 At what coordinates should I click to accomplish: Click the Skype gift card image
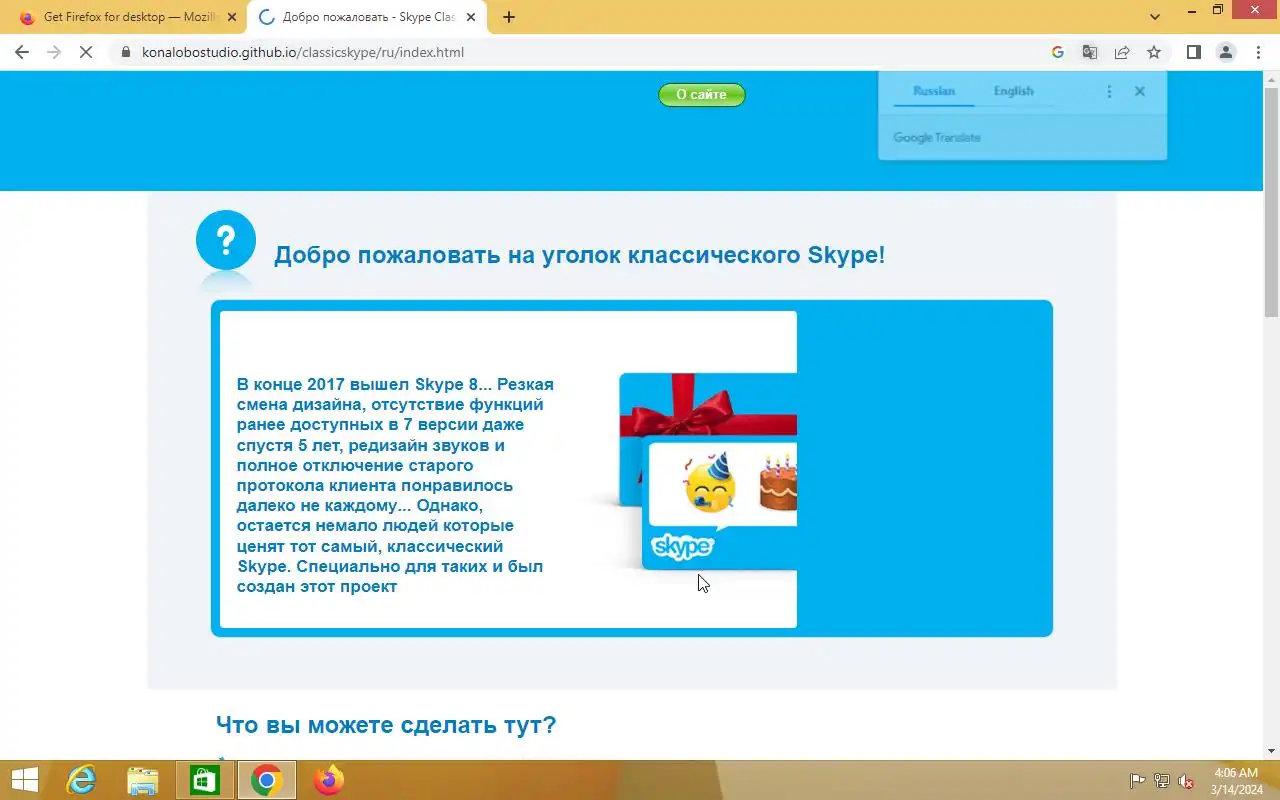point(709,470)
